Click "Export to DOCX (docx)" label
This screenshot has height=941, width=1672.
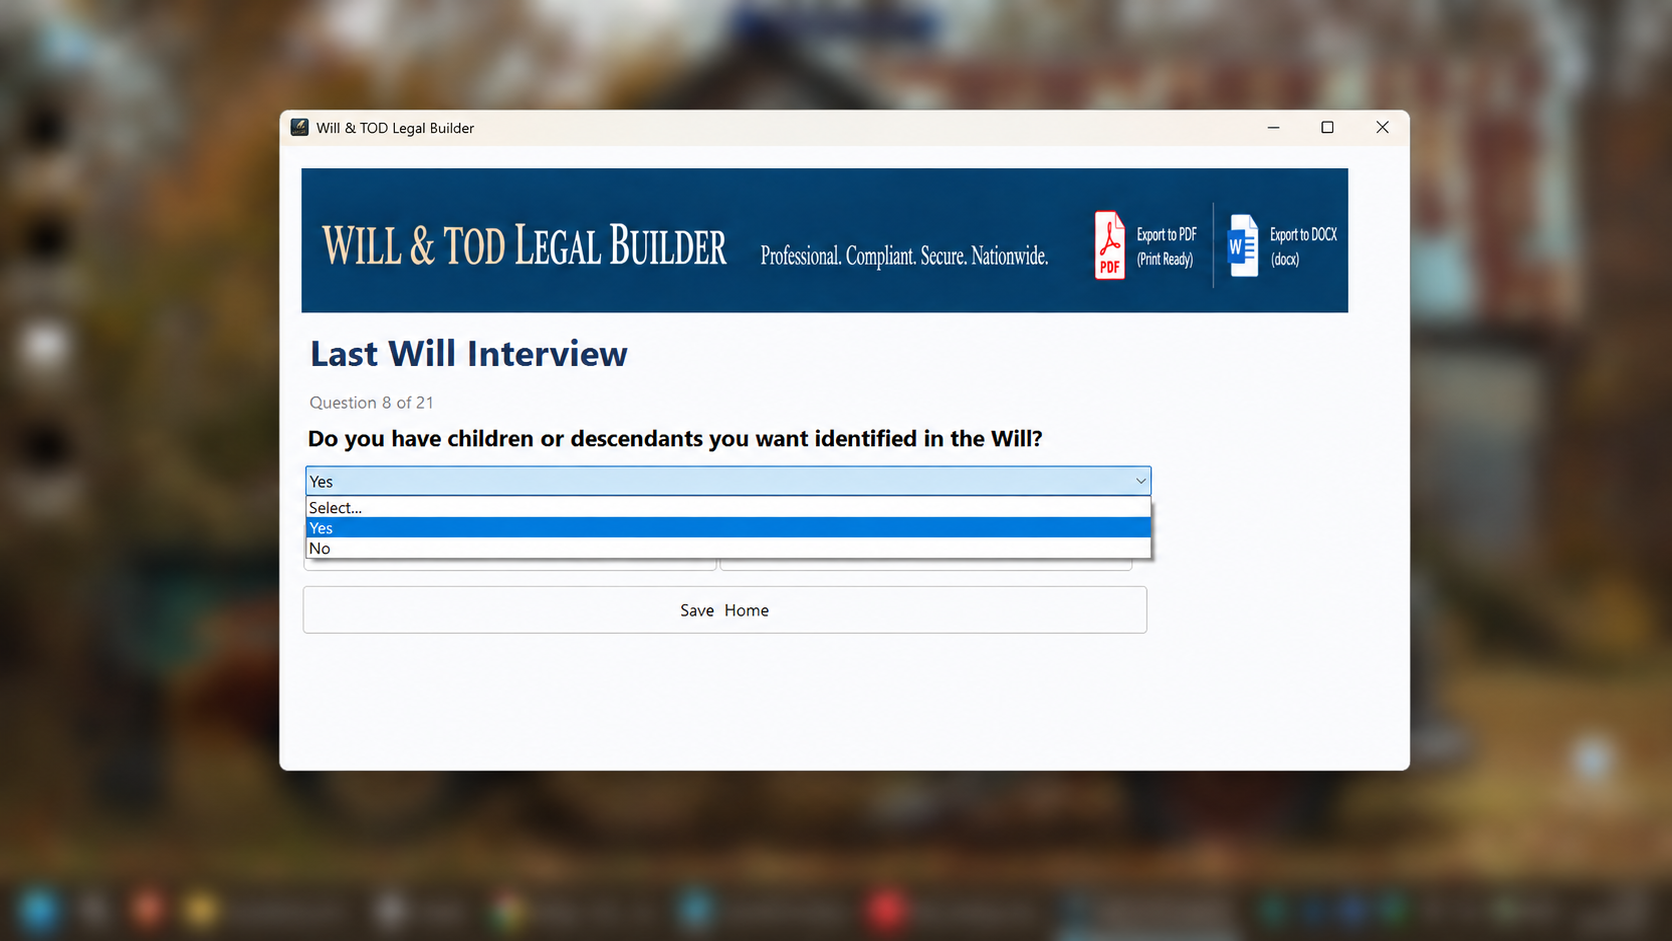pos(1303,246)
